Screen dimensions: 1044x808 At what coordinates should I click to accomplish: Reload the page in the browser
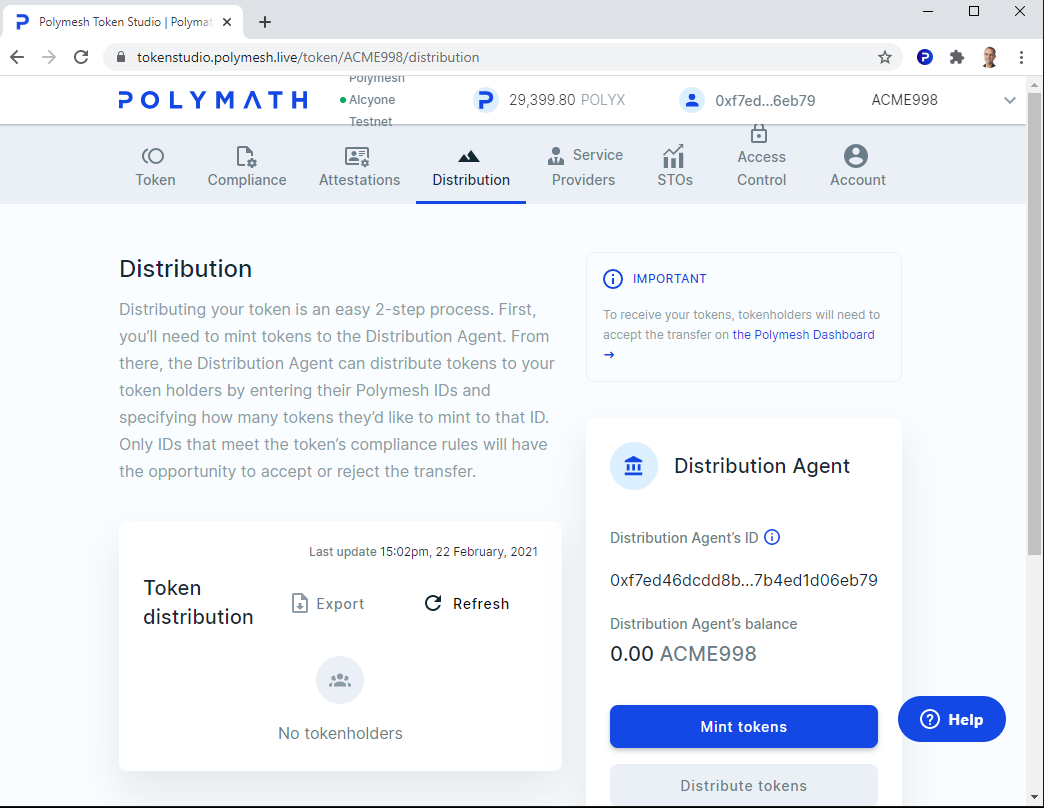[81, 57]
